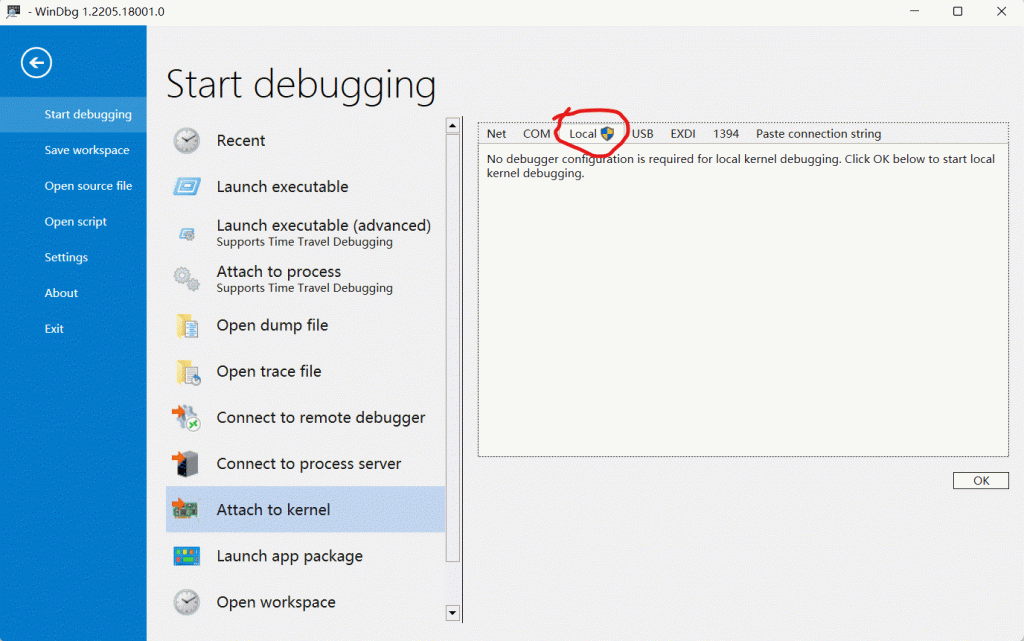This screenshot has width=1024, height=641.
Task: Click the Attach to process gears icon
Action: click(x=187, y=279)
